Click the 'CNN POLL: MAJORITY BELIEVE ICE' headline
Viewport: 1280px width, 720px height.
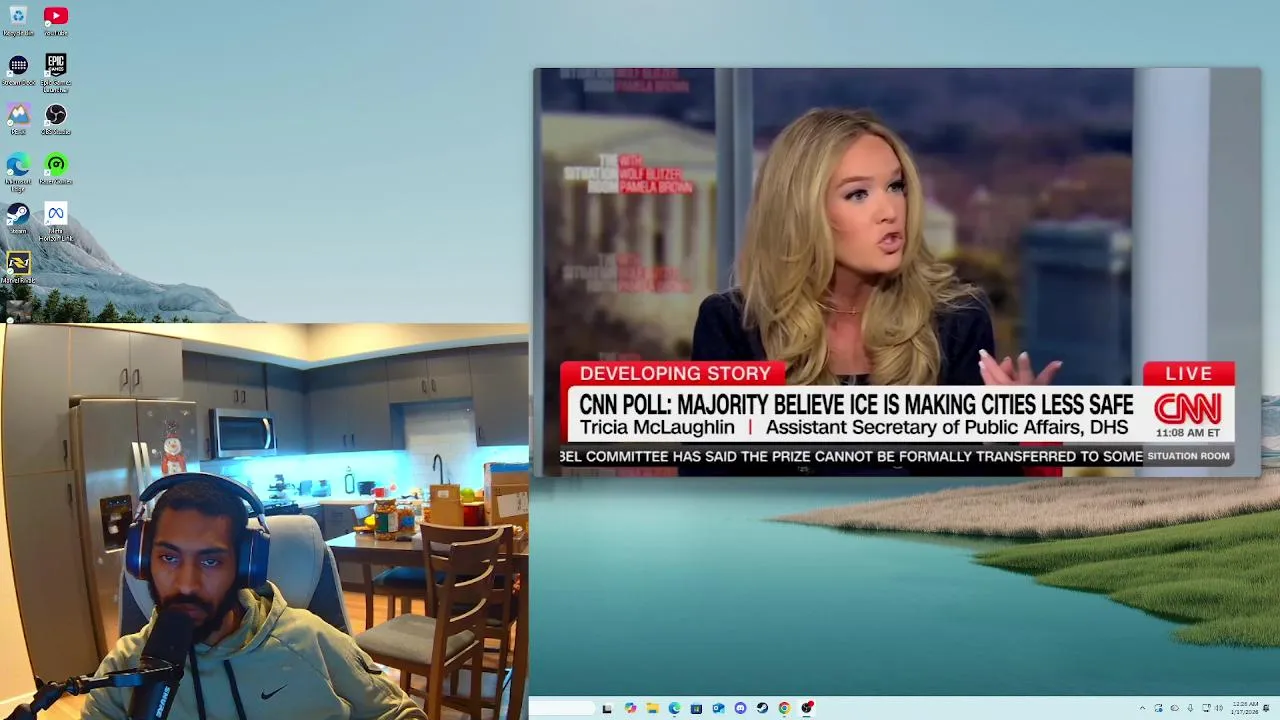tap(856, 405)
